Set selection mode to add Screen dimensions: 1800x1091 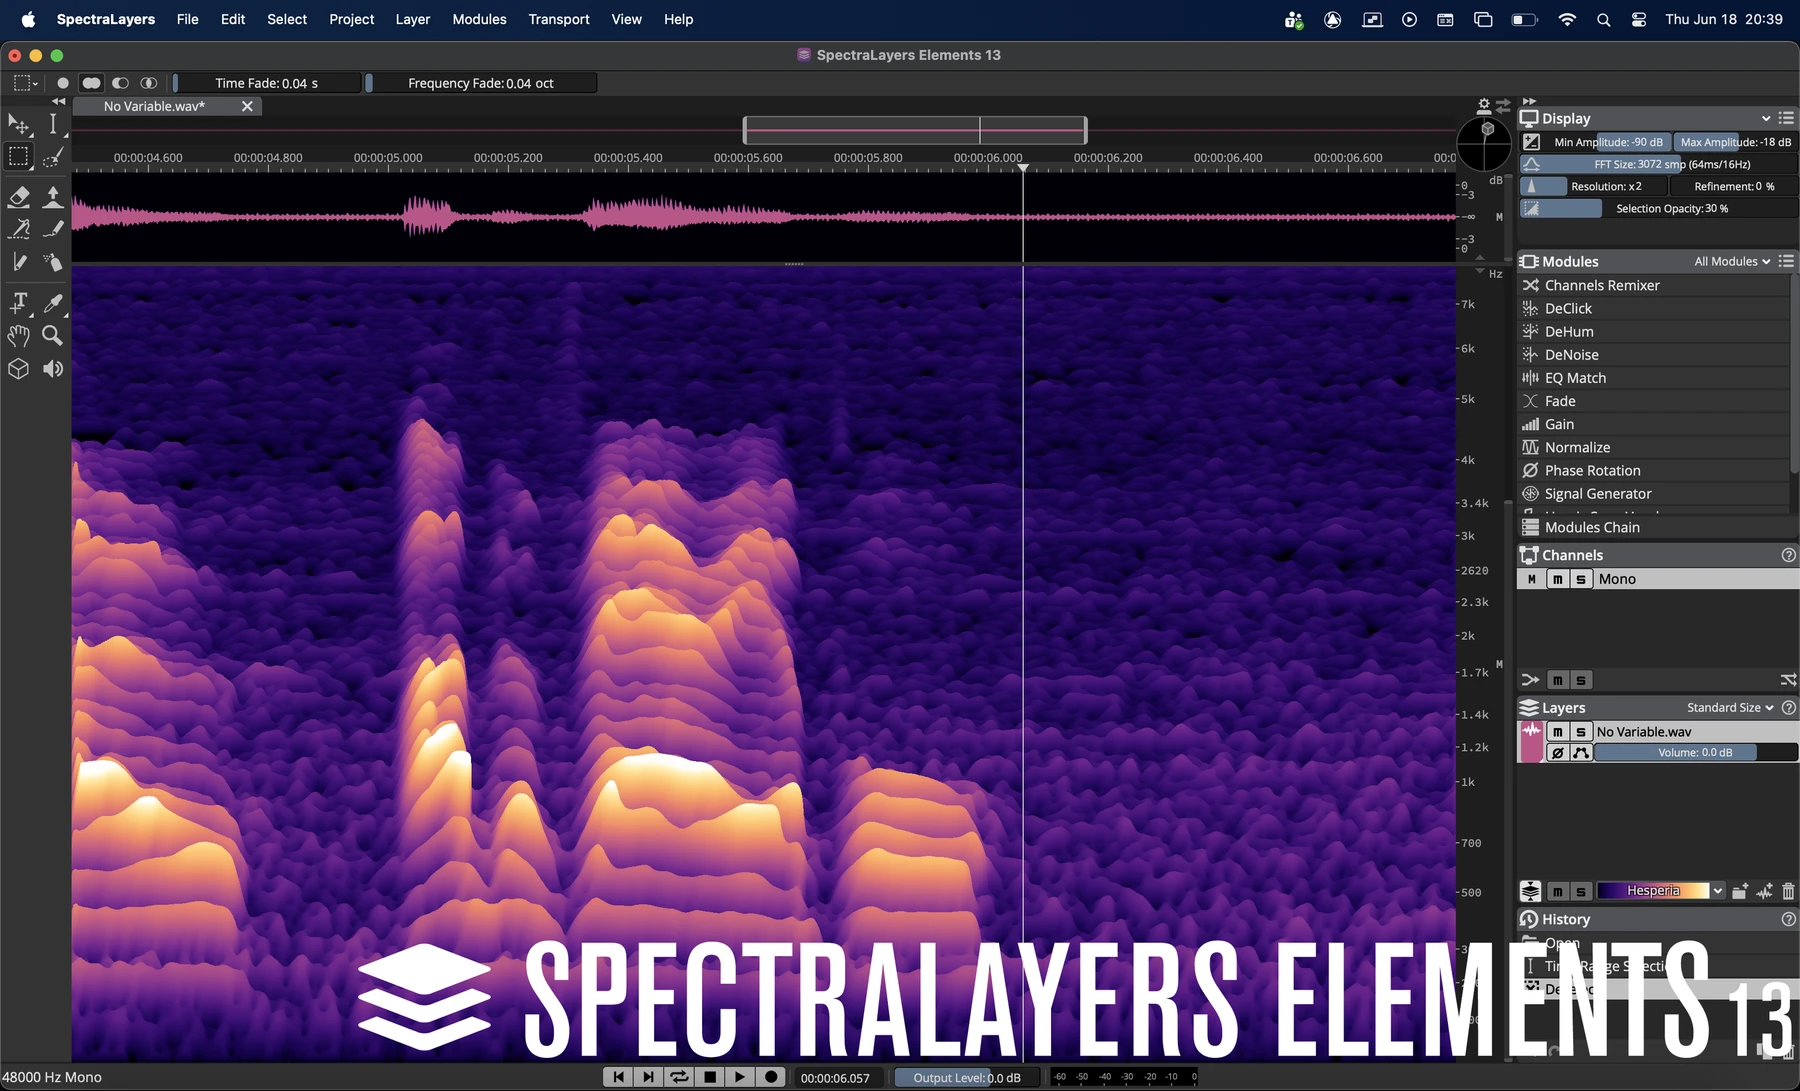click(91, 83)
